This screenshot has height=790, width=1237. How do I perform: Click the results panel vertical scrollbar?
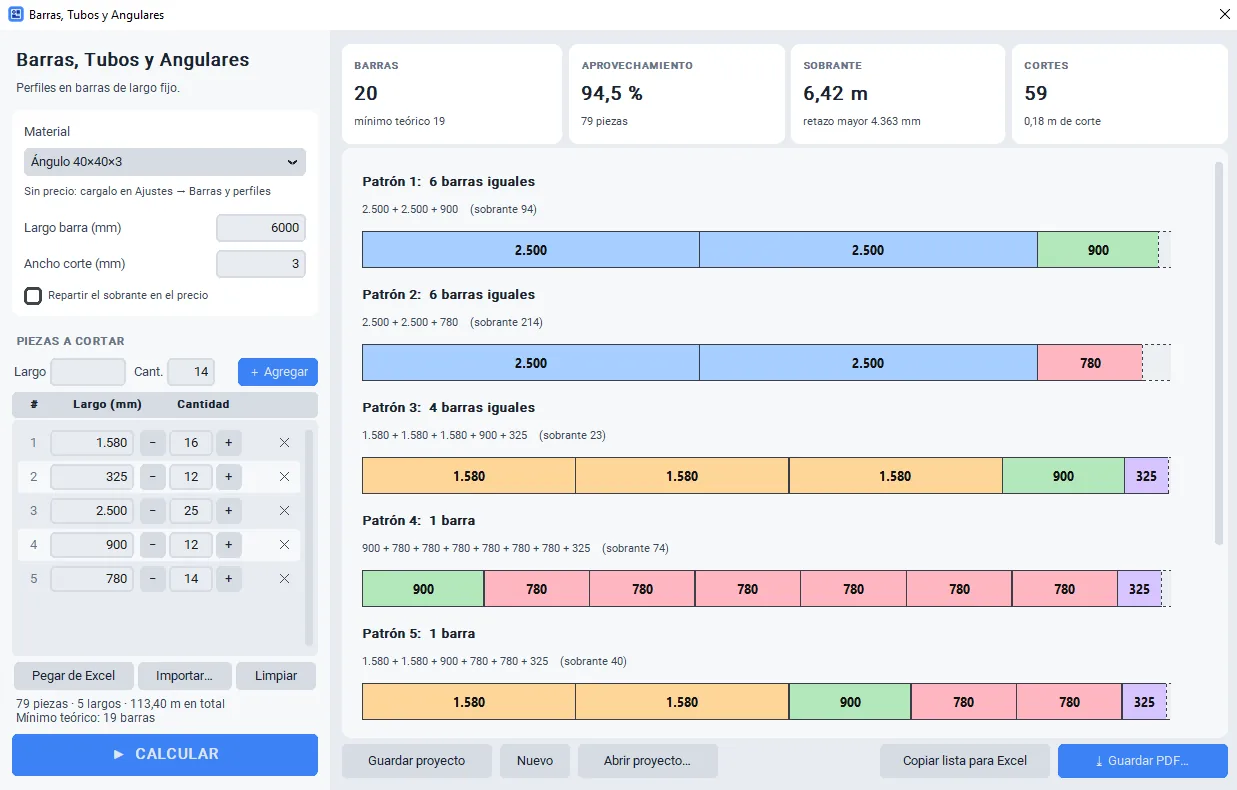click(1219, 353)
